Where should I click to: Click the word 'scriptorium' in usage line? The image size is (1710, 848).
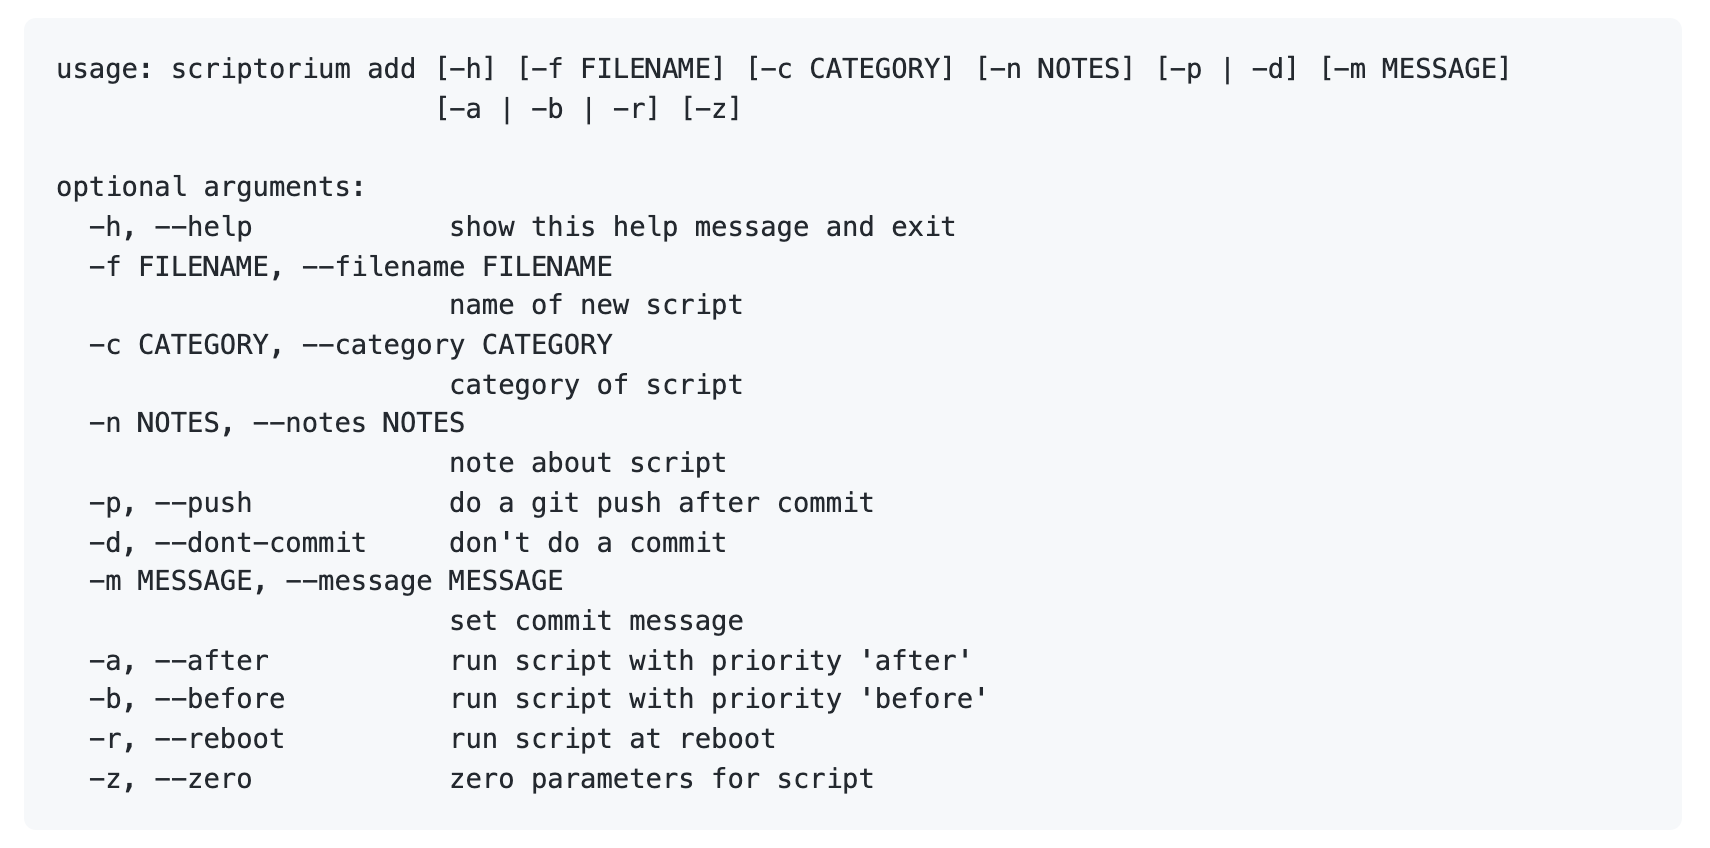[260, 69]
